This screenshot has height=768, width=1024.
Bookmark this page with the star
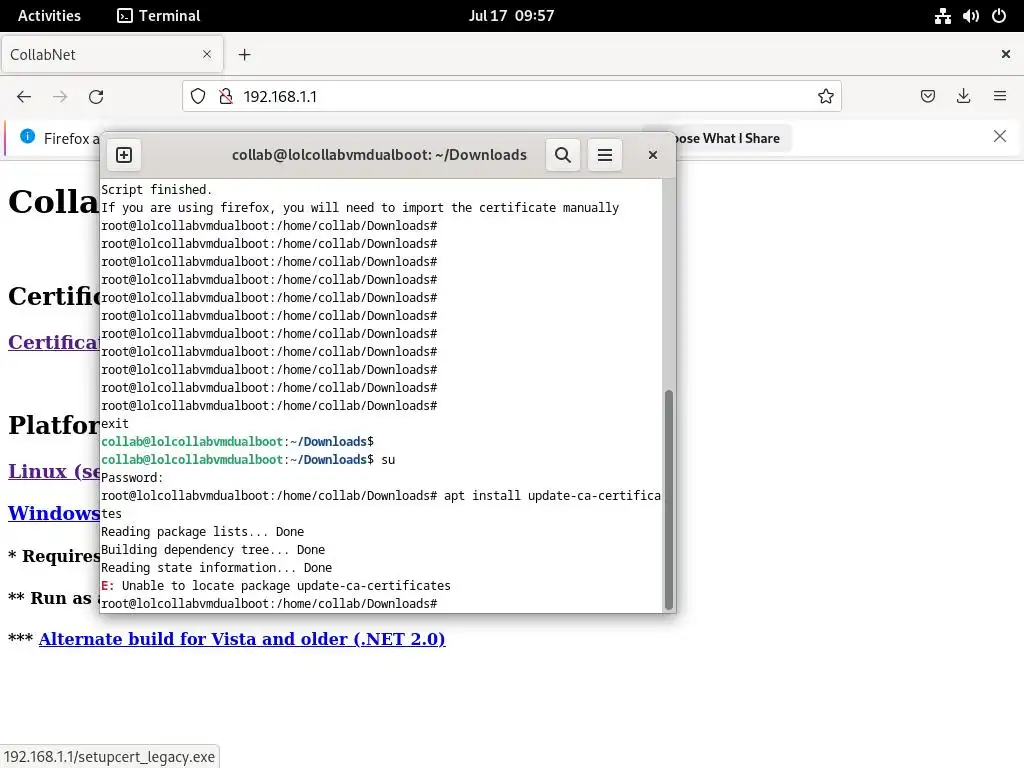tap(825, 97)
